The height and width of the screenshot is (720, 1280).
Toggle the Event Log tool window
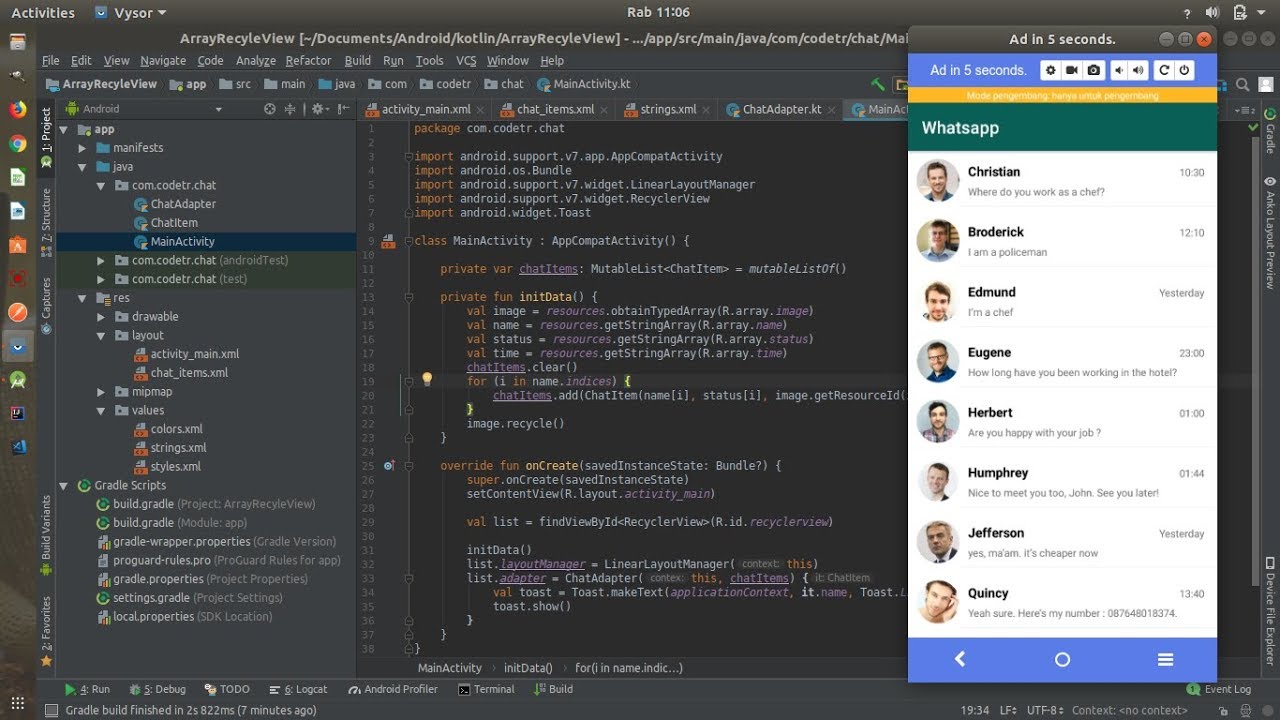tap(1219, 689)
